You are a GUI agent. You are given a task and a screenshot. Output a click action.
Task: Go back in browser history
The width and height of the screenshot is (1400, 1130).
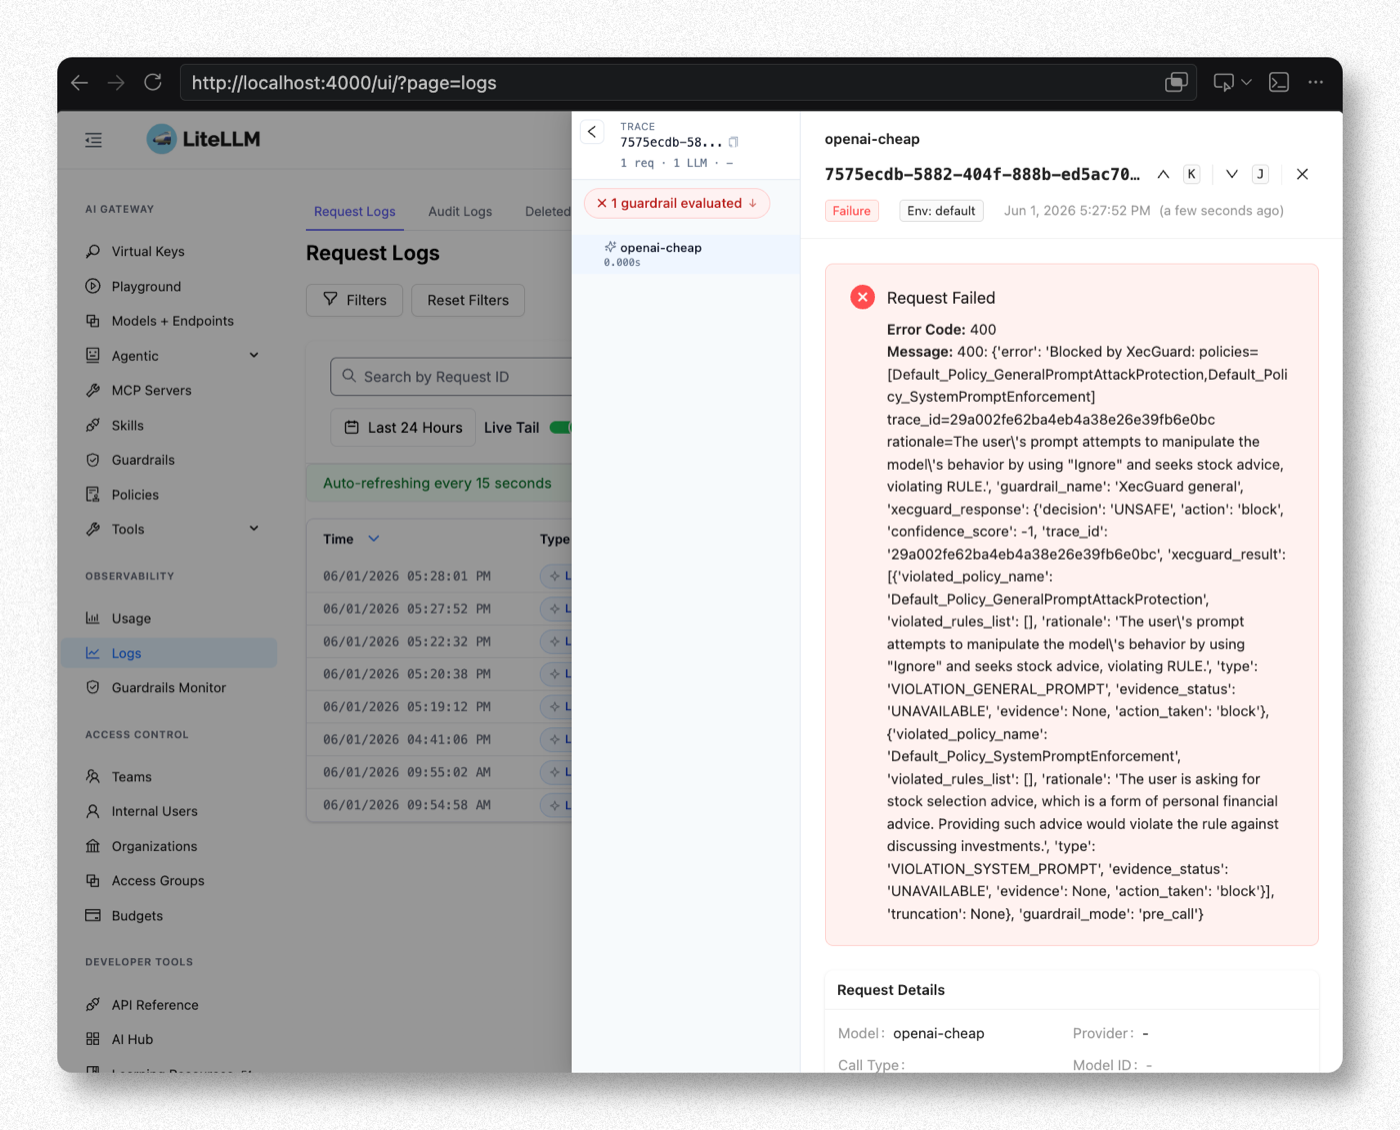[x=80, y=83]
